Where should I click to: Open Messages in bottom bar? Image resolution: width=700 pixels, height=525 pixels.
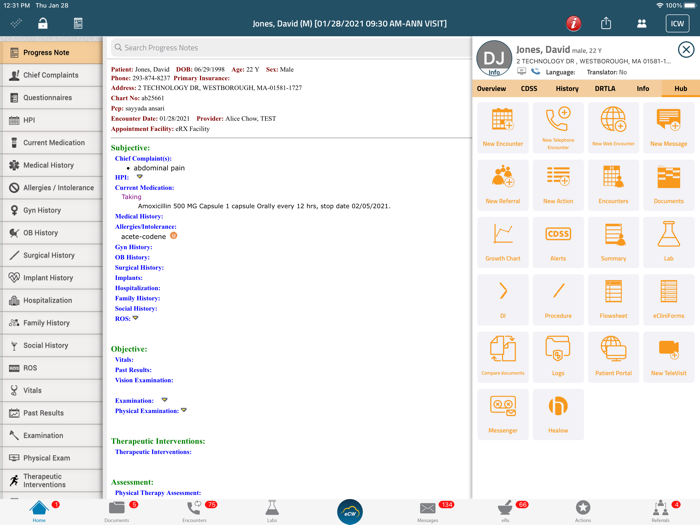[x=428, y=511]
